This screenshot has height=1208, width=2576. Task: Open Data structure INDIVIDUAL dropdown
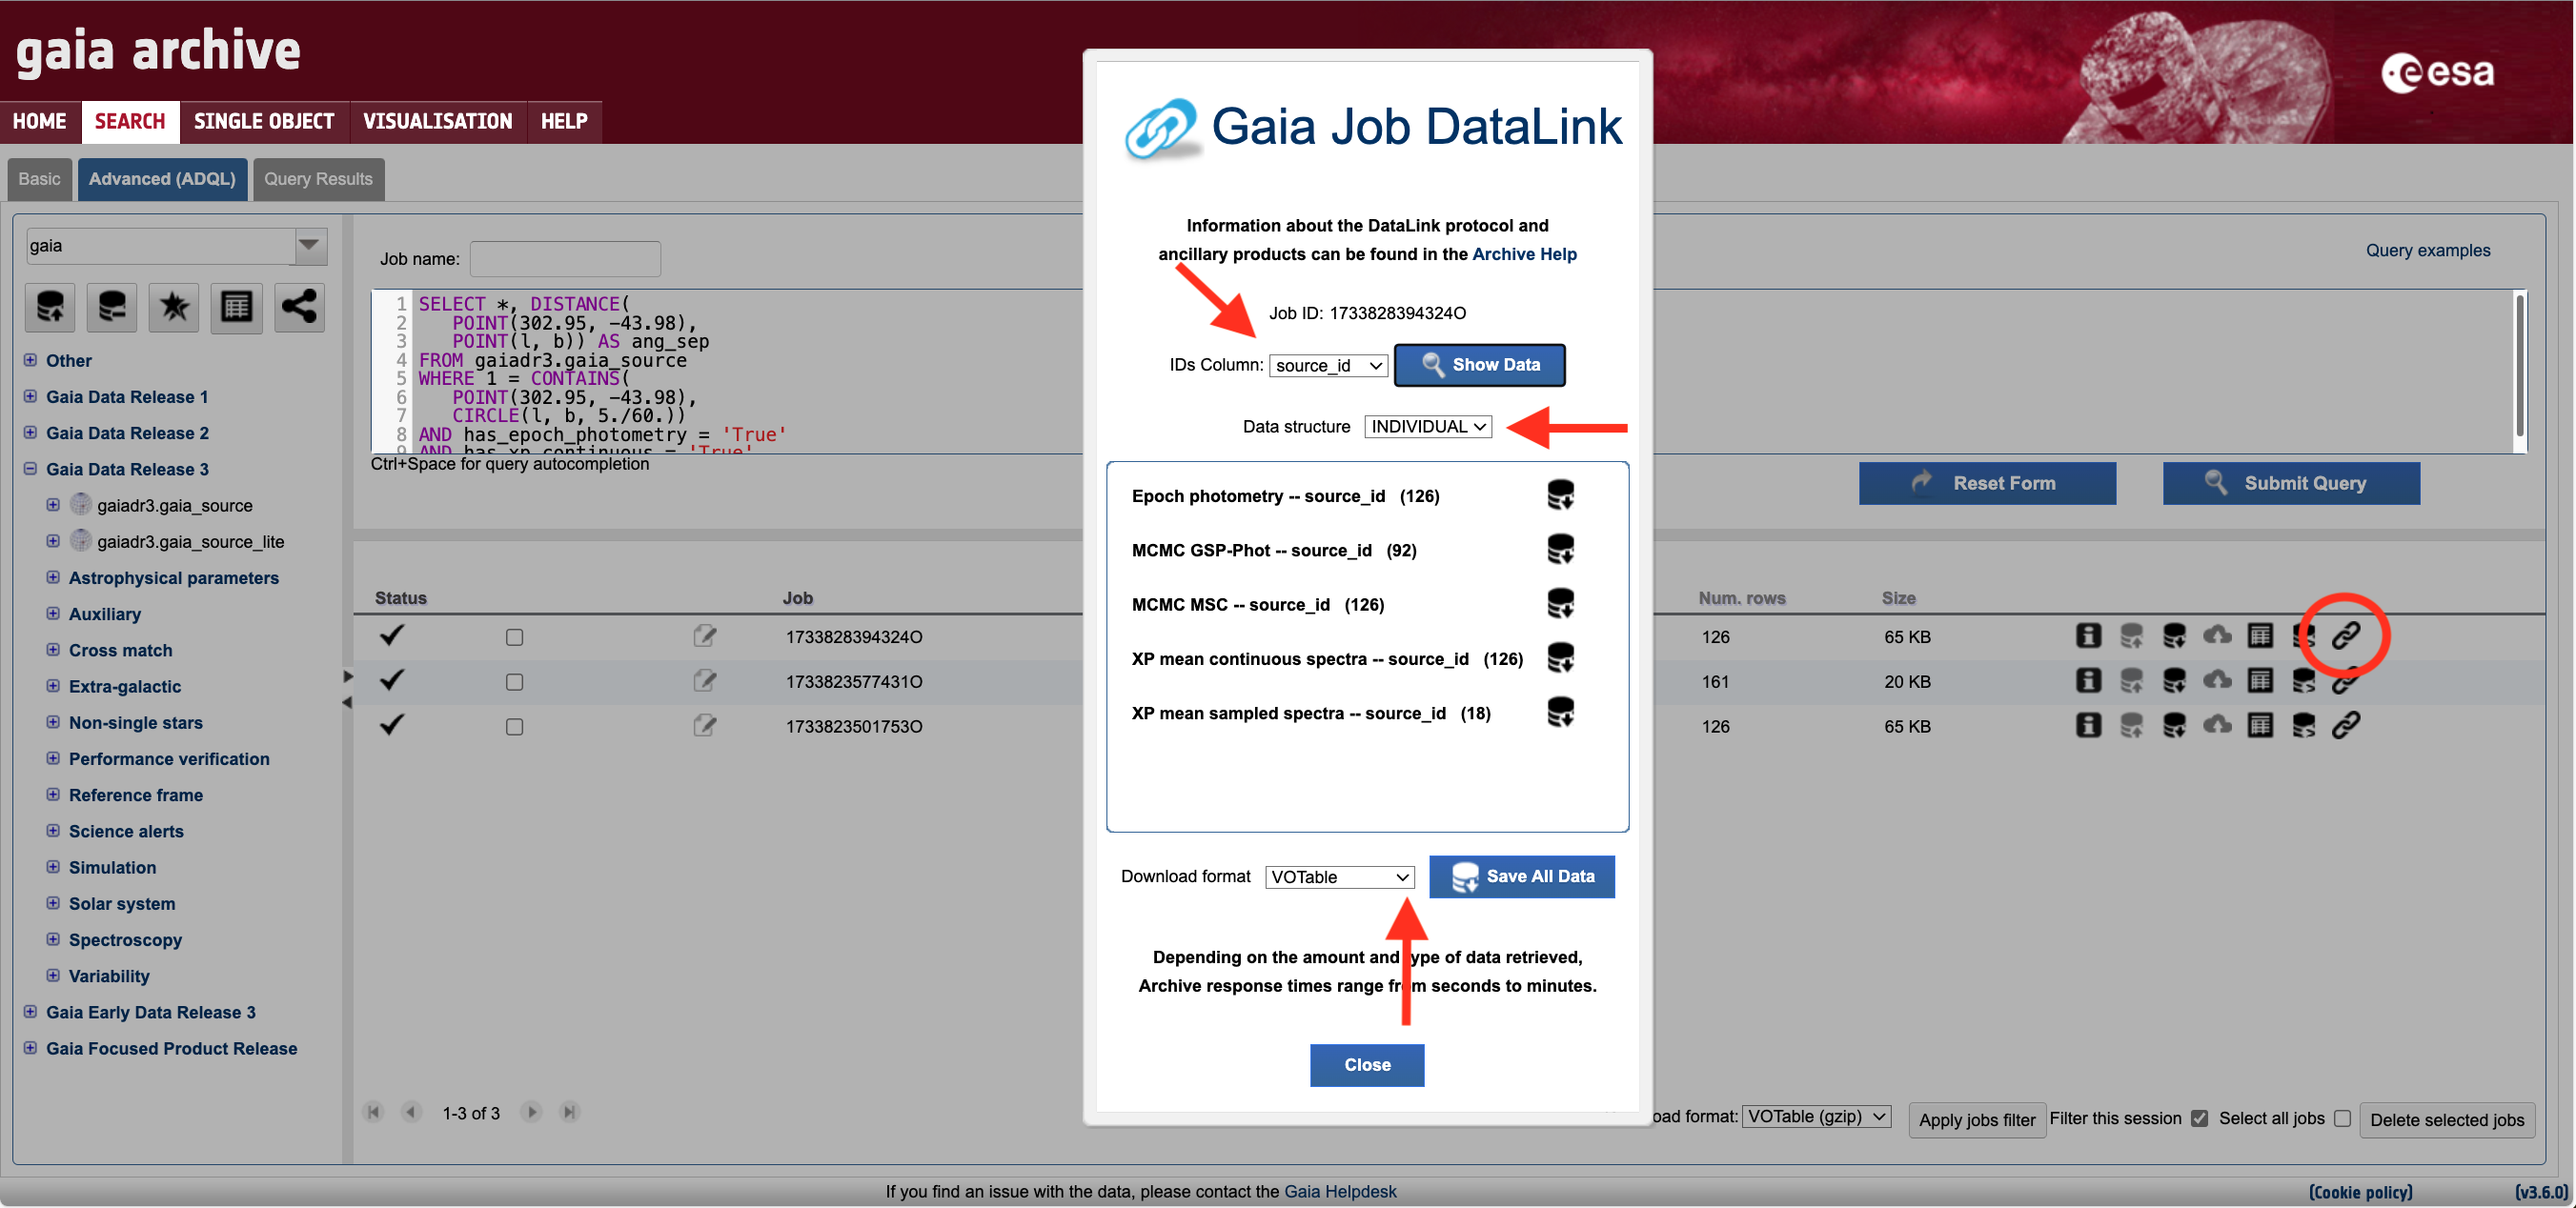click(x=1427, y=427)
